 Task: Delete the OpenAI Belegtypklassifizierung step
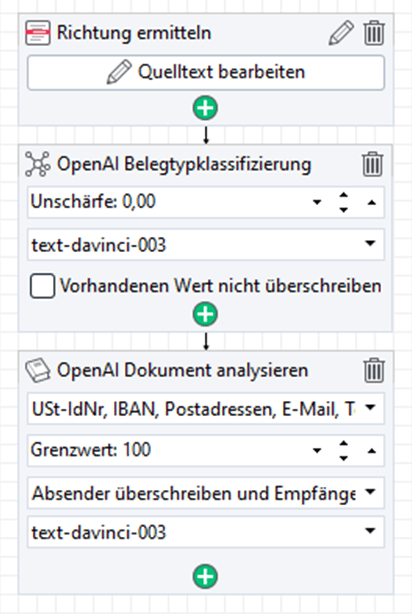click(372, 164)
